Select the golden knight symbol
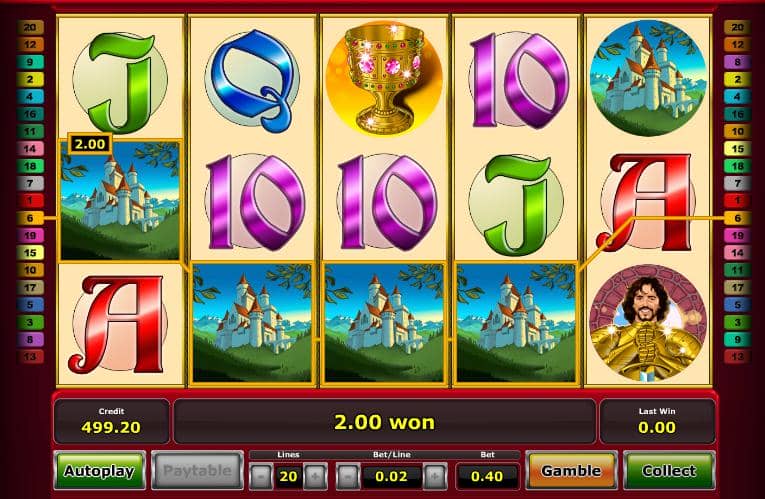The height and width of the screenshot is (499, 765). (647, 323)
